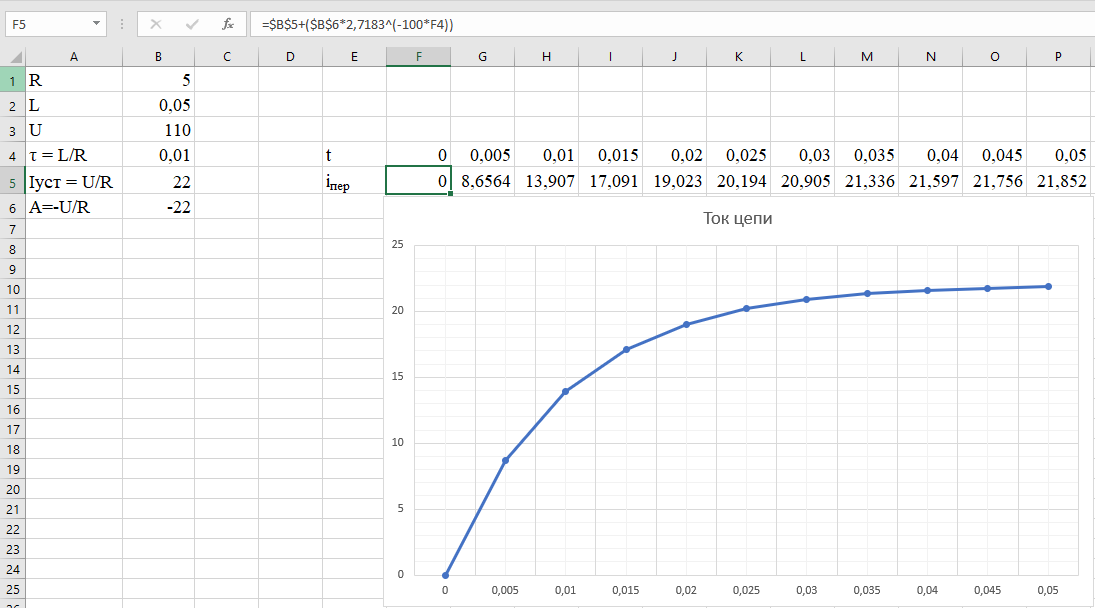1095x608 pixels.
Task: Select row 12 header
Action: pyautogui.click(x=12, y=329)
